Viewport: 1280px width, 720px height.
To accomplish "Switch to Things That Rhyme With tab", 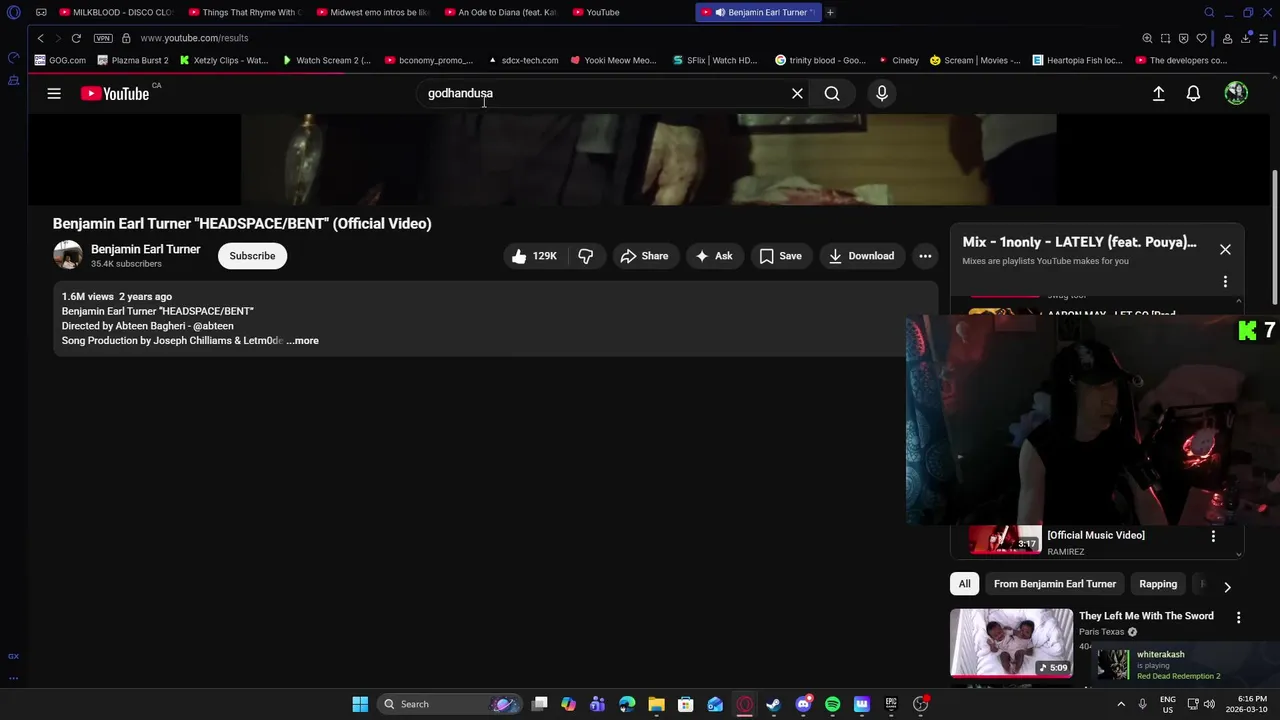I will 245,12.
